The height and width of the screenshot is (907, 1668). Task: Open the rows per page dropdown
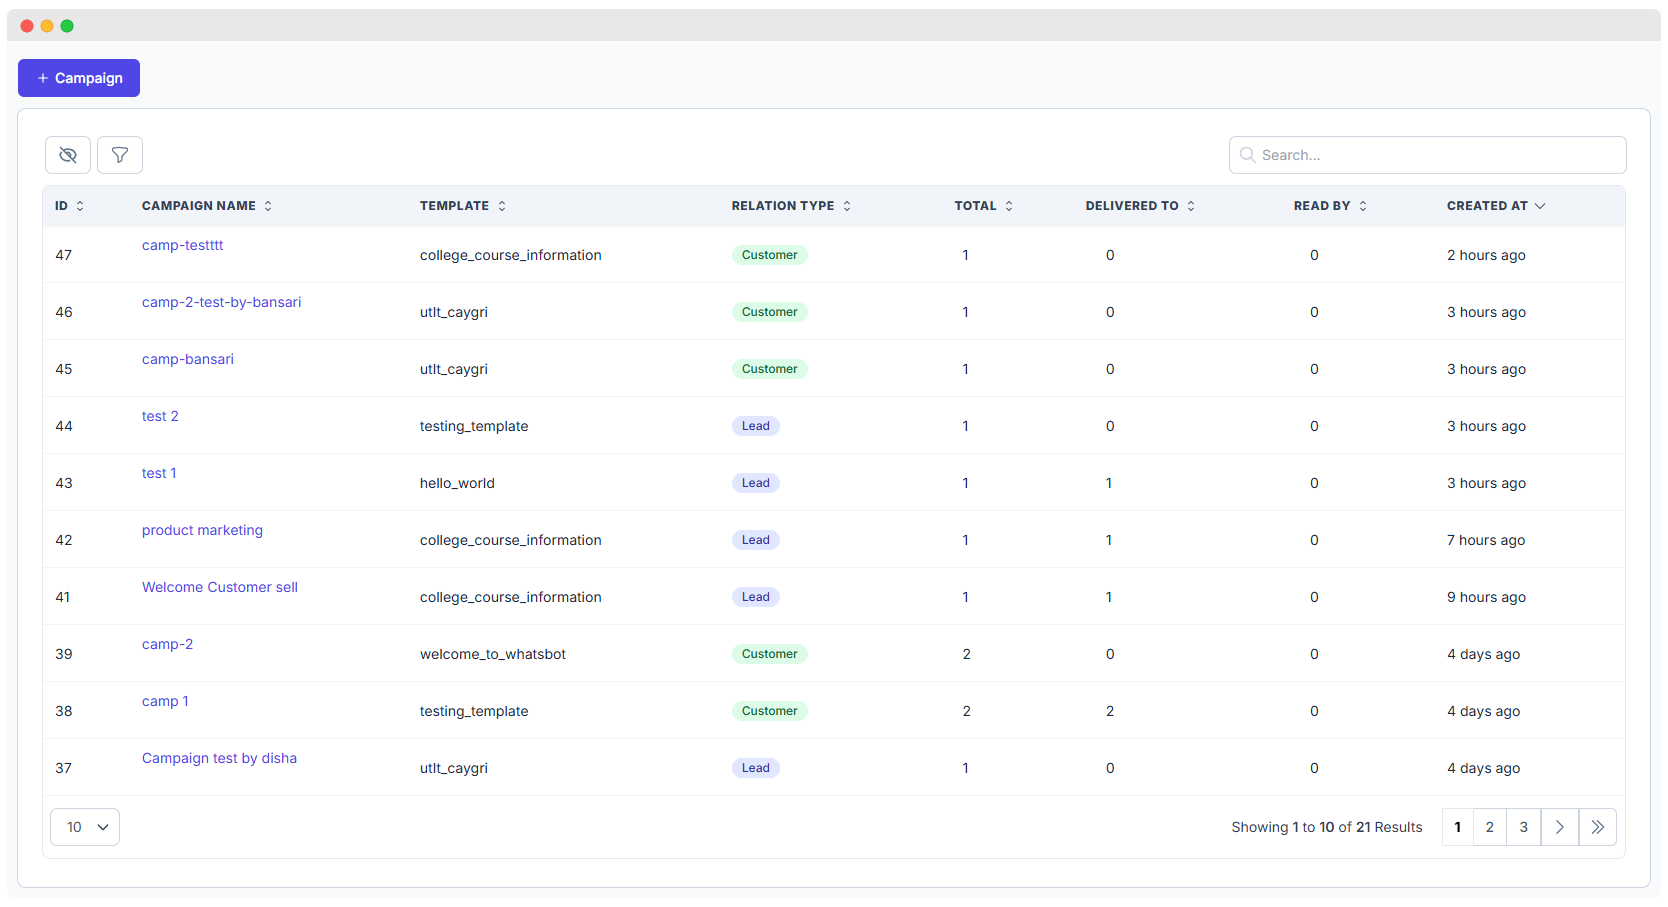tap(85, 827)
